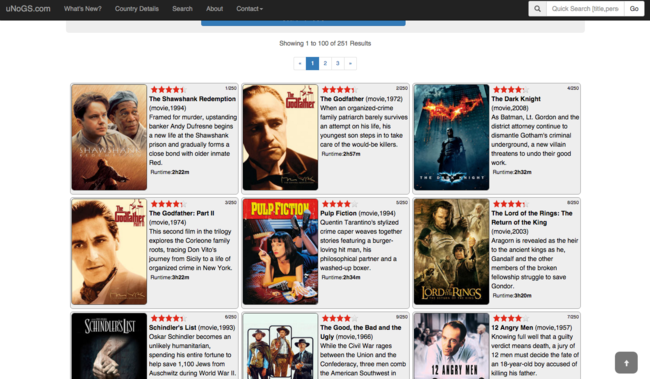Image resolution: width=650 pixels, height=379 pixels.
Task: Open the Lord of the Rings poster
Action: (x=451, y=252)
